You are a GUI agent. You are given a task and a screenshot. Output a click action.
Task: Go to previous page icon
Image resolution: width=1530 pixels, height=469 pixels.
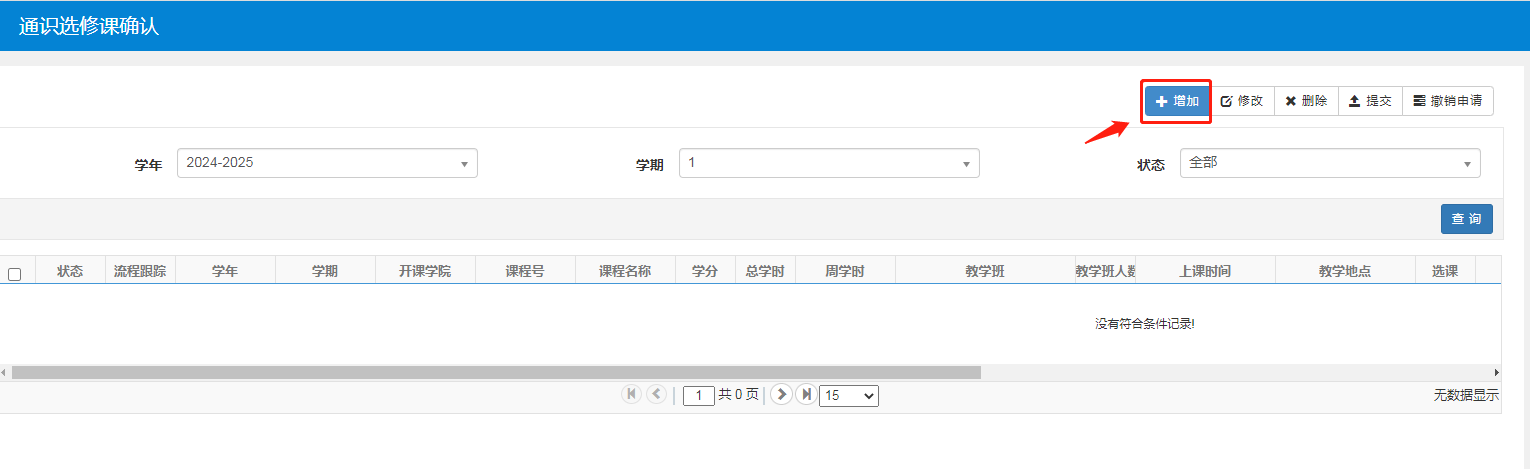coord(656,394)
